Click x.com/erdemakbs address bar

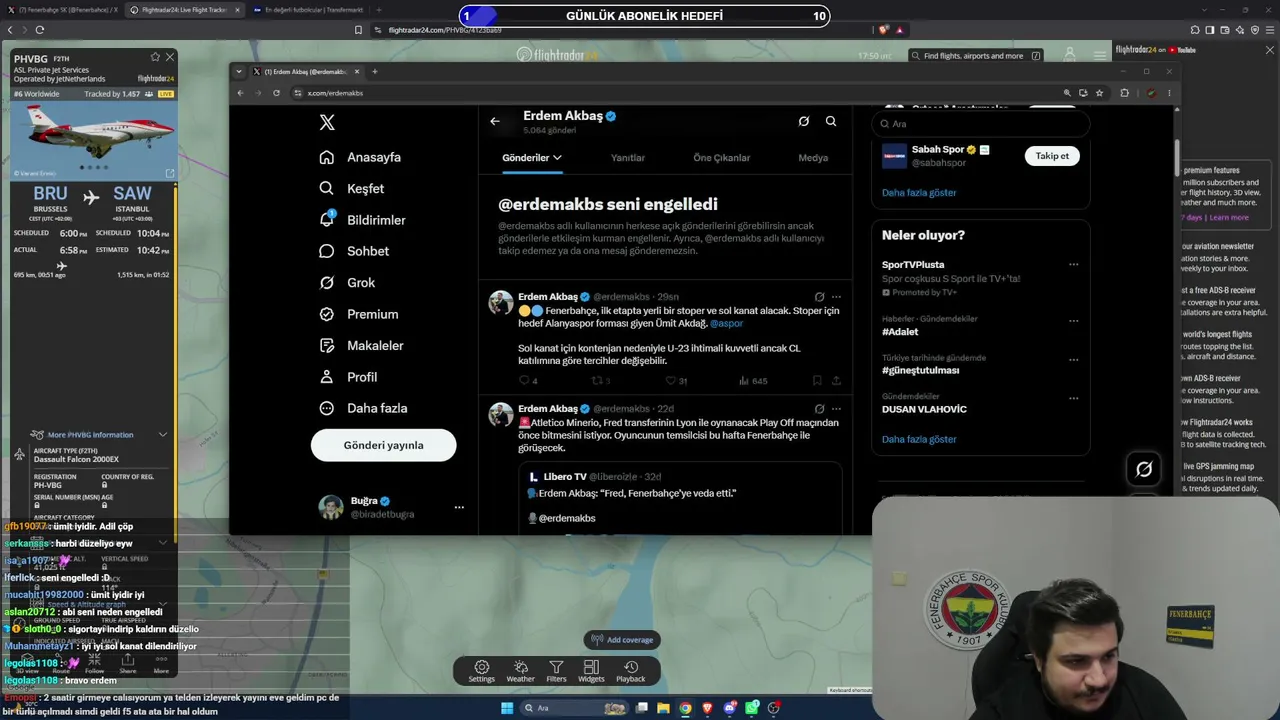(676, 93)
